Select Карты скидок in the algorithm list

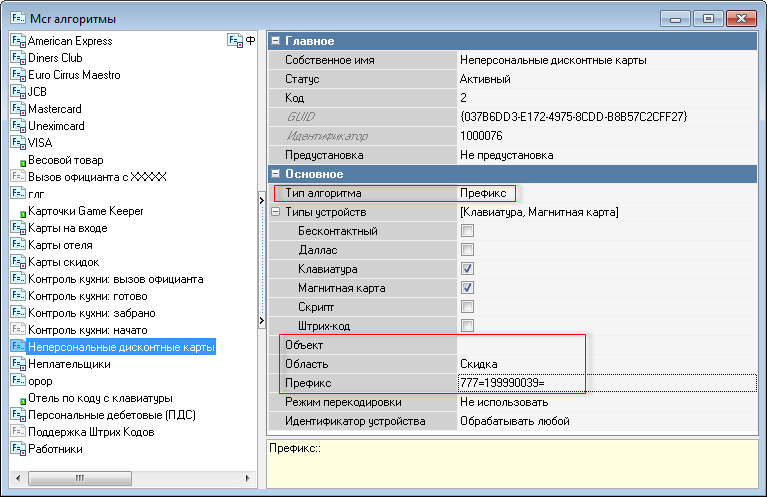point(63,262)
